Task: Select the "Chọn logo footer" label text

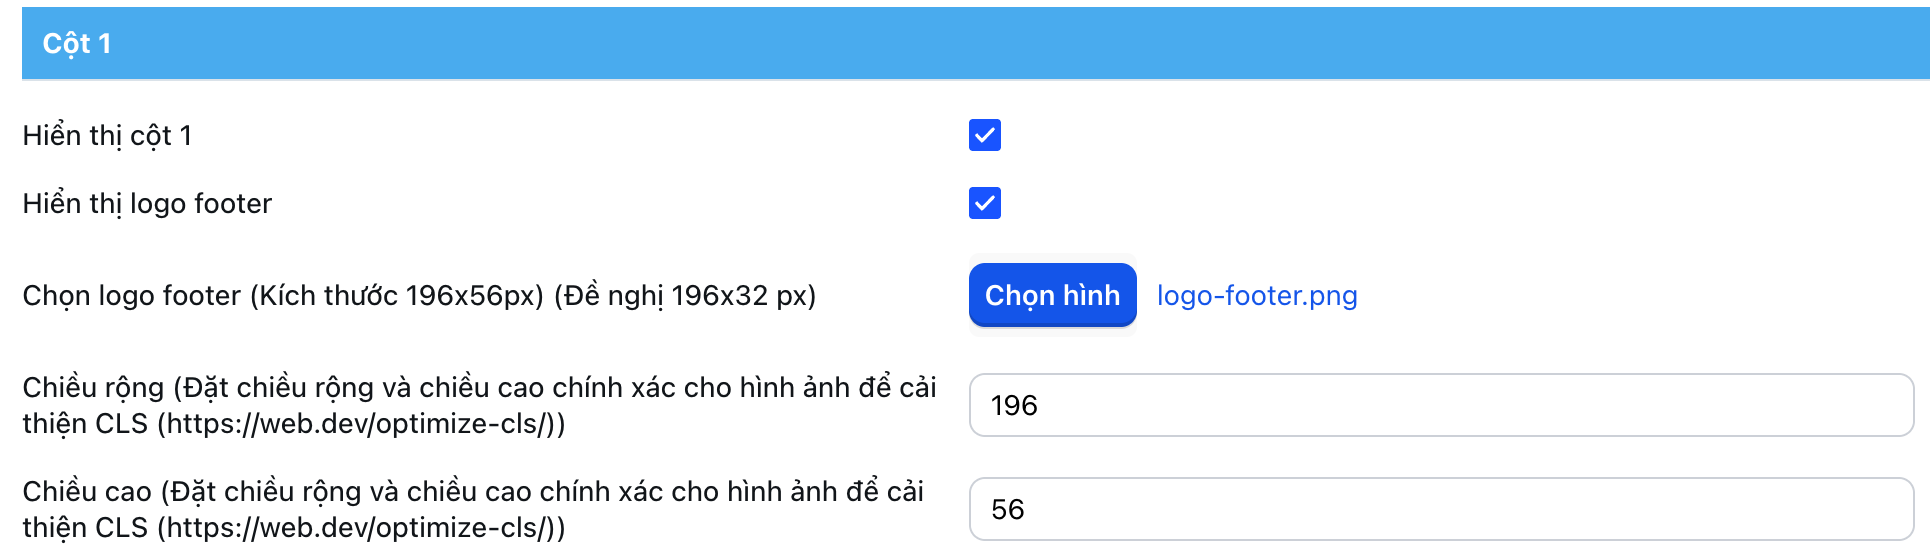Action: 419,296
